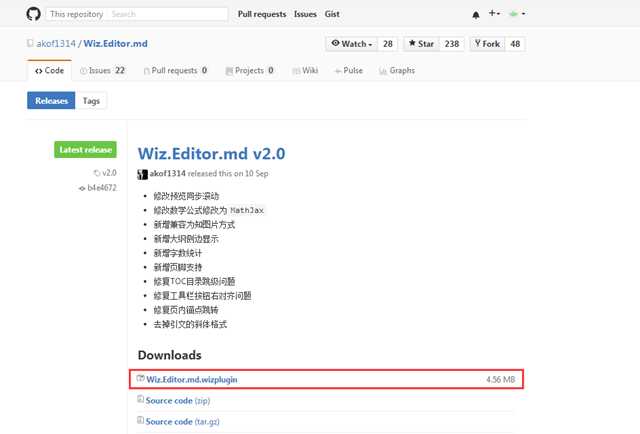Screen dimensions: 640x434
Task: Click the 4.56 MB file size text
Action: tap(500, 379)
